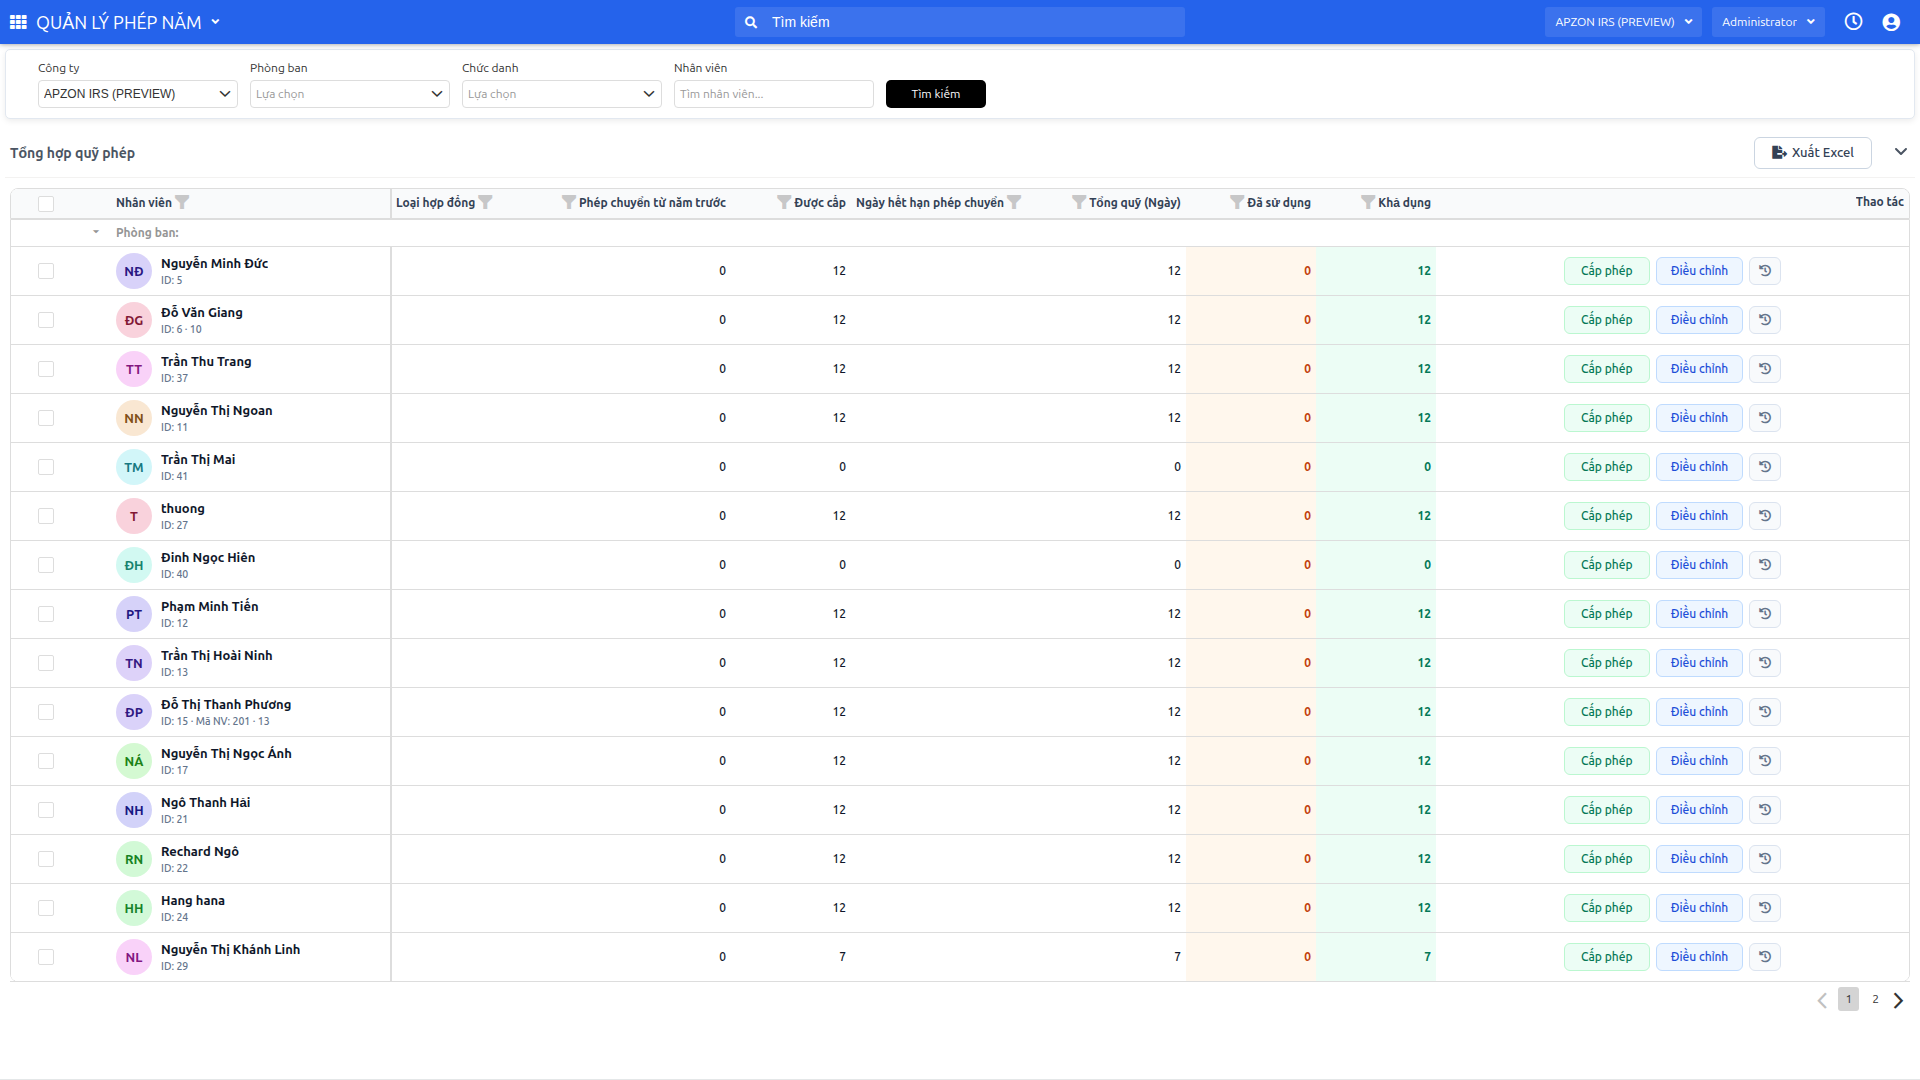
Task: Filter the Đã sử dụng column
Action: pyautogui.click(x=1237, y=202)
